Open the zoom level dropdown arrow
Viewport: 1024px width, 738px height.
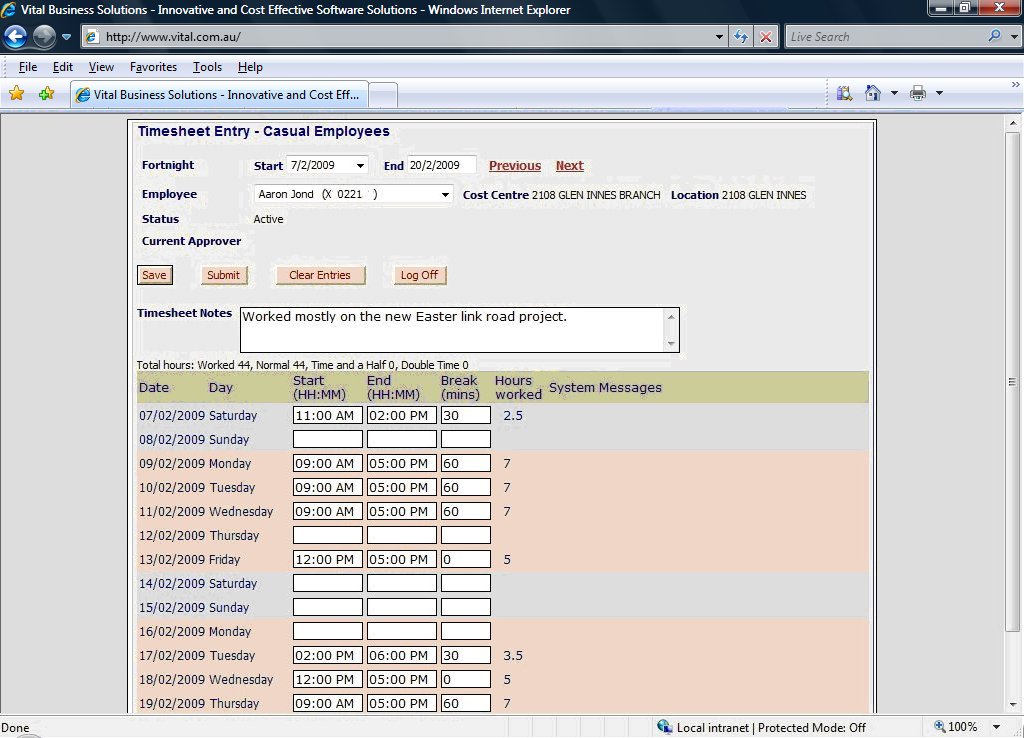pyautogui.click(x=996, y=727)
